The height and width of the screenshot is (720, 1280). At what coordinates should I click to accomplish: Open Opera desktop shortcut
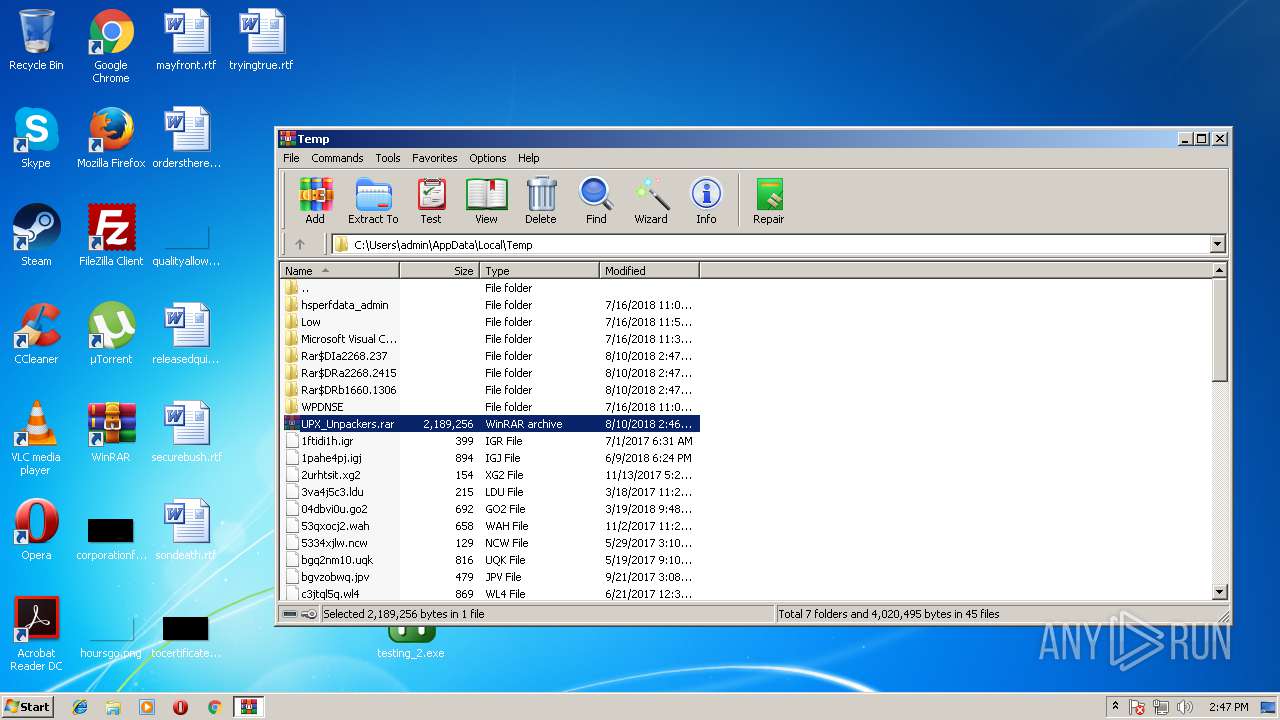click(x=36, y=530)
